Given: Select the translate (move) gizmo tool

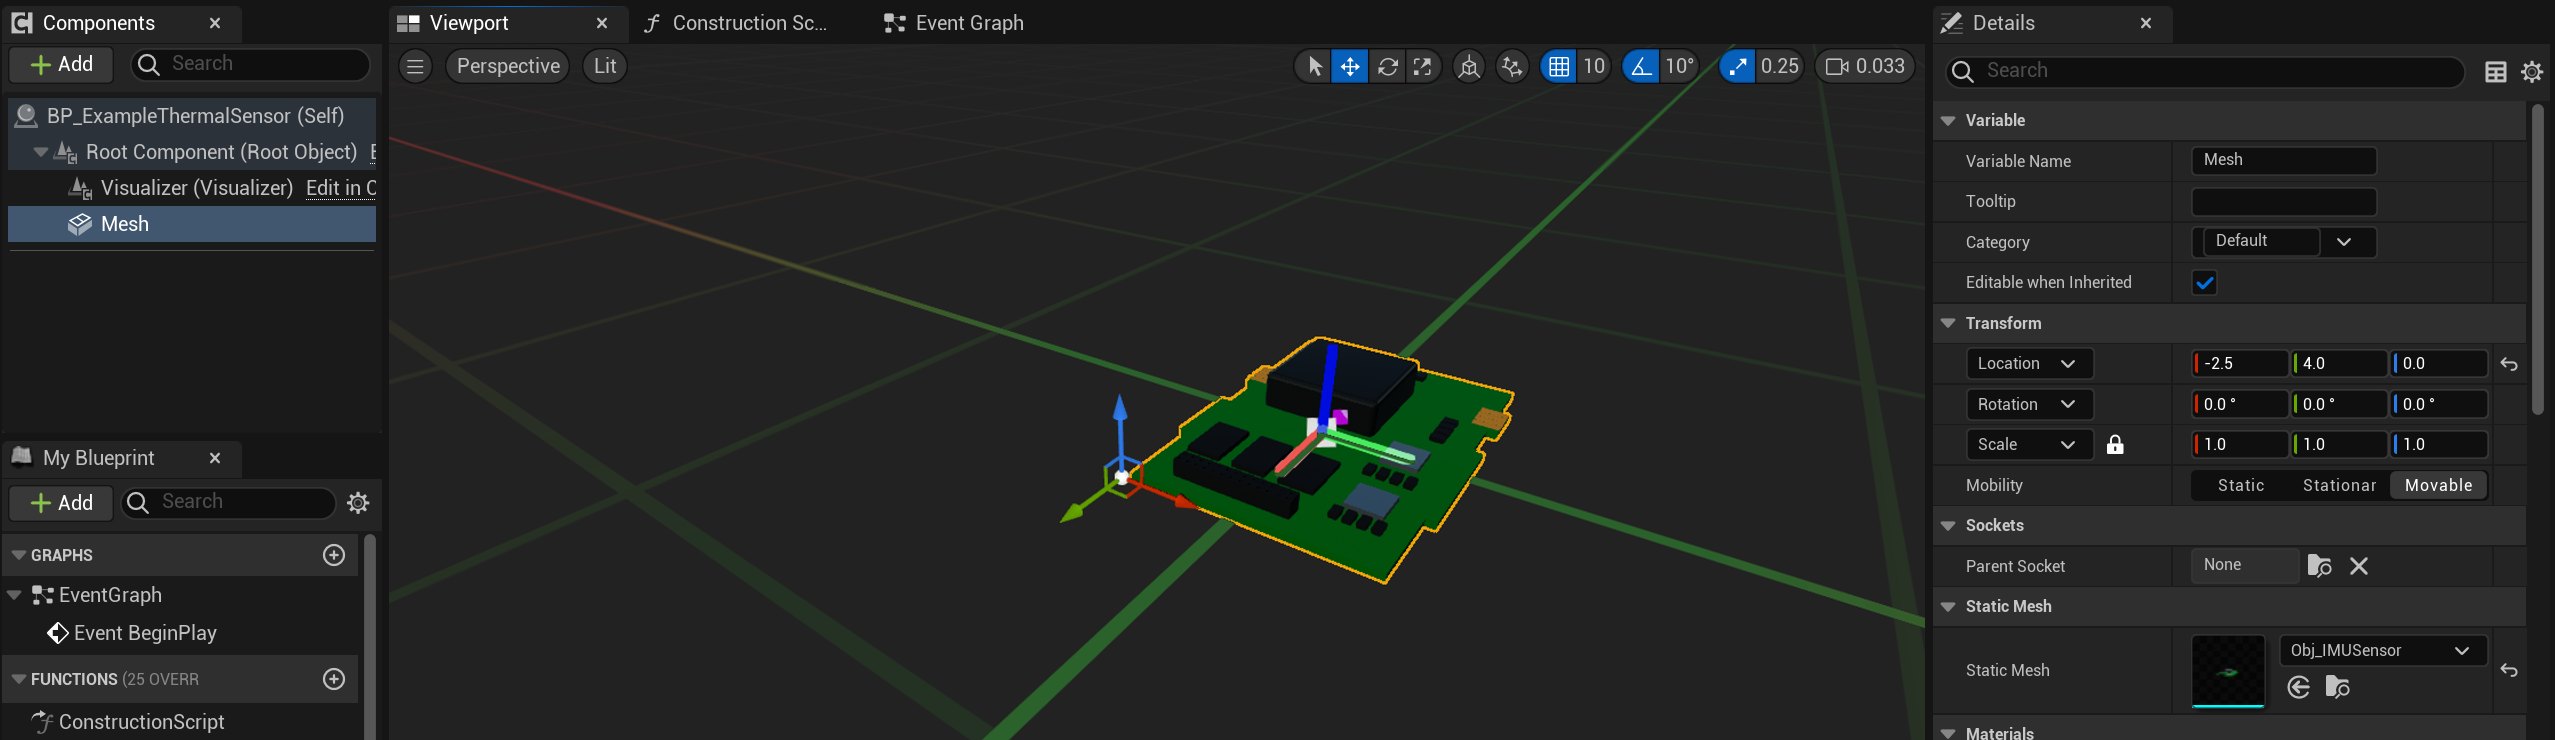Looking at the screenshot, I should click(1349, 67).
